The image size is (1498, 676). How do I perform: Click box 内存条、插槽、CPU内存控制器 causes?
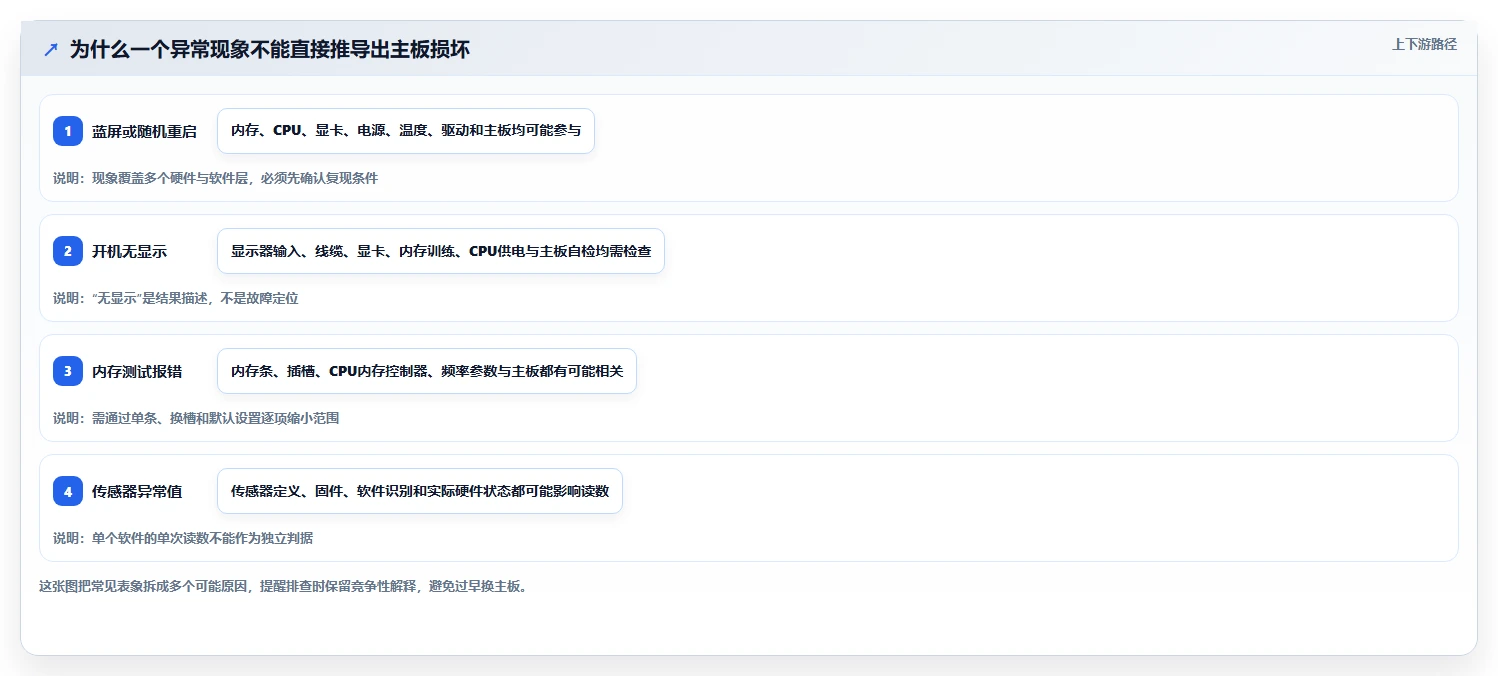click(x=427, y=371)
